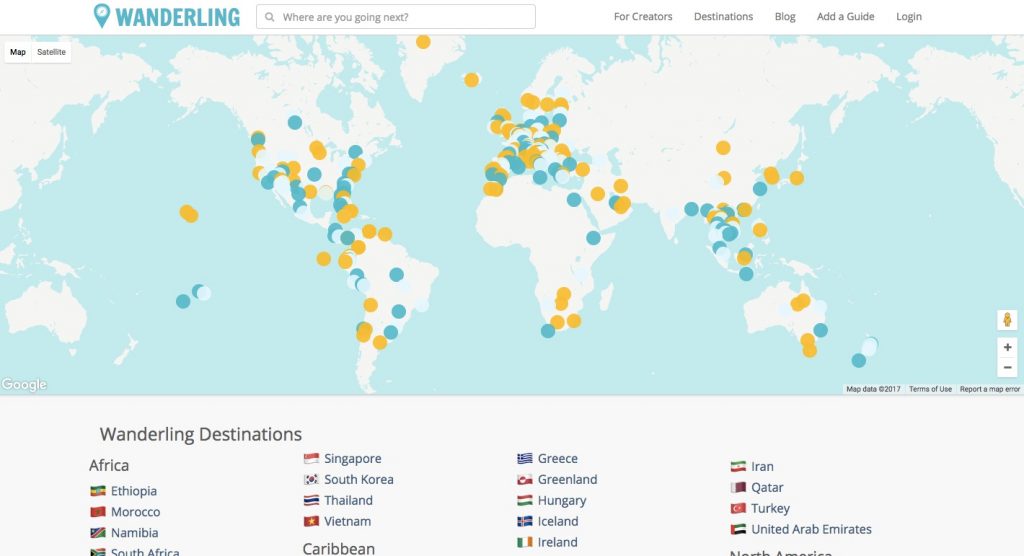Click the Login link

pos(908,17)
